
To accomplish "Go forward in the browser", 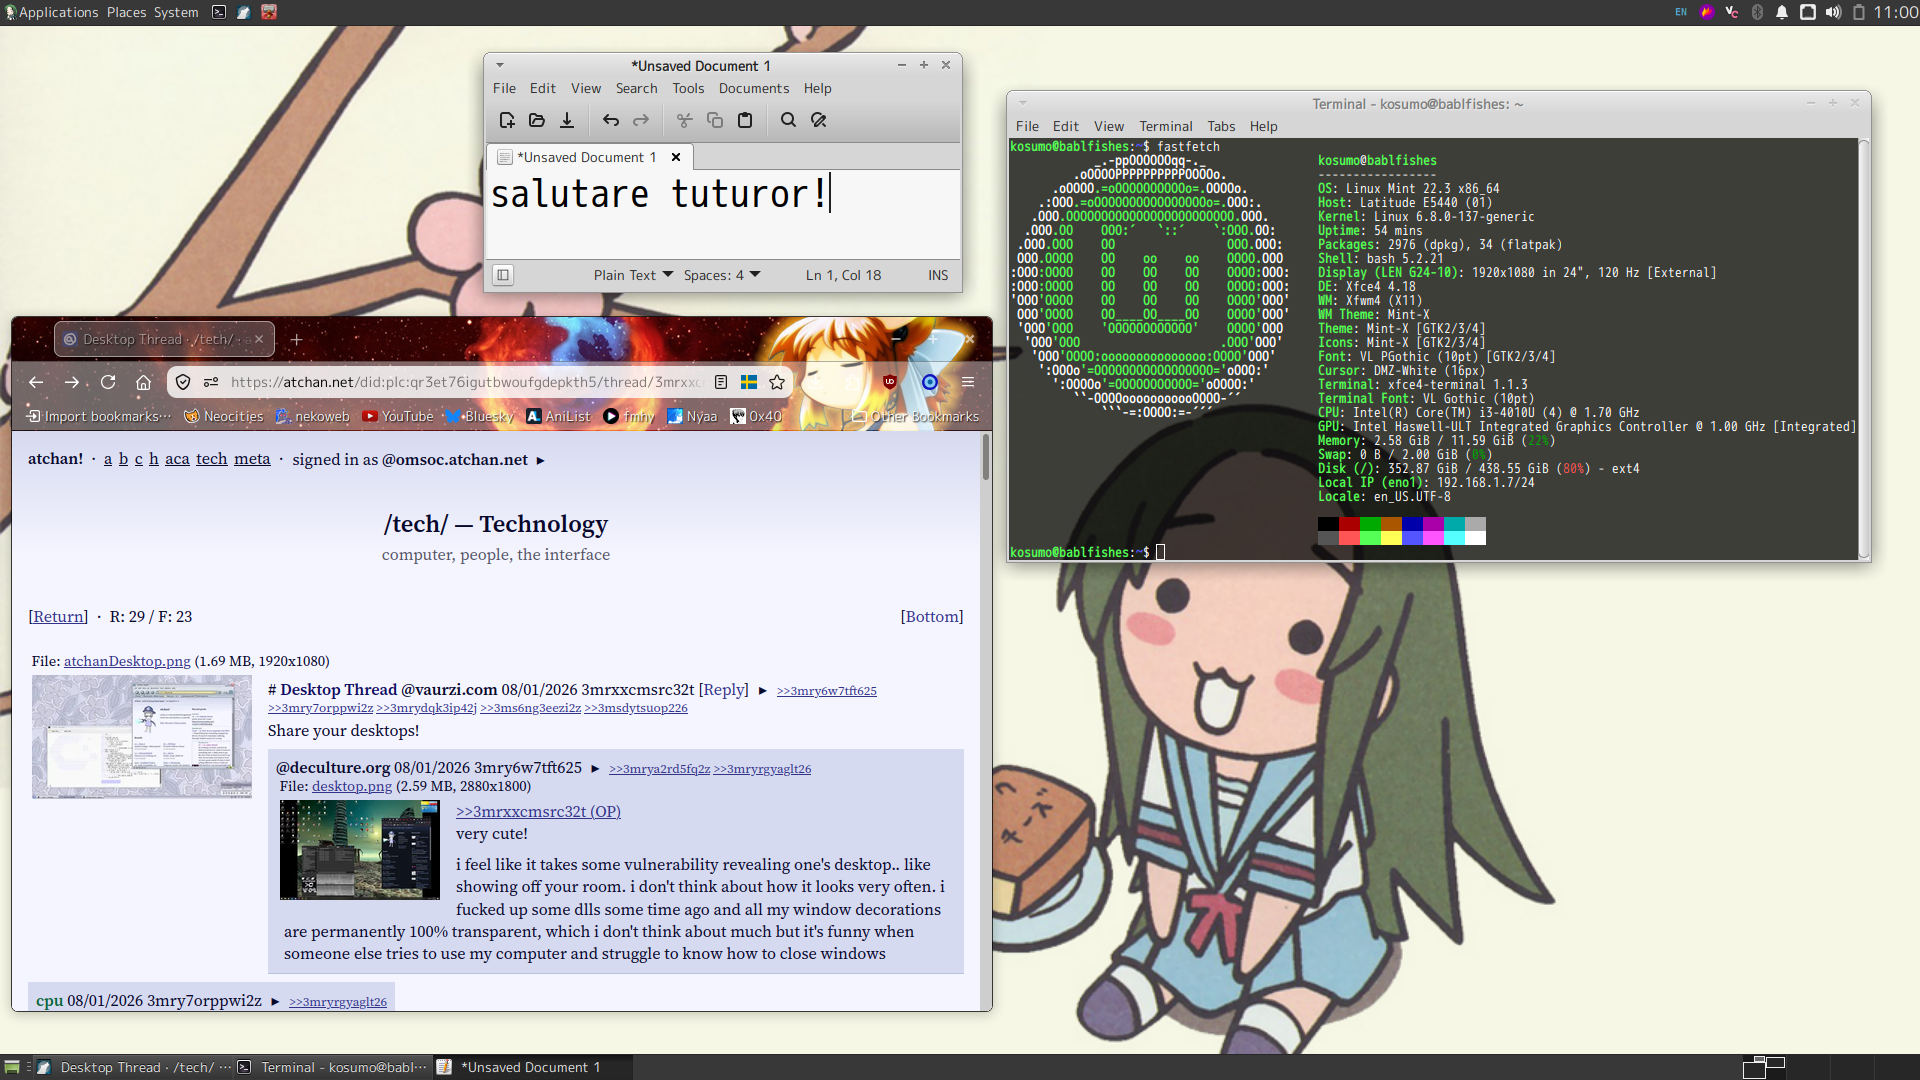I will click(72, 382).
